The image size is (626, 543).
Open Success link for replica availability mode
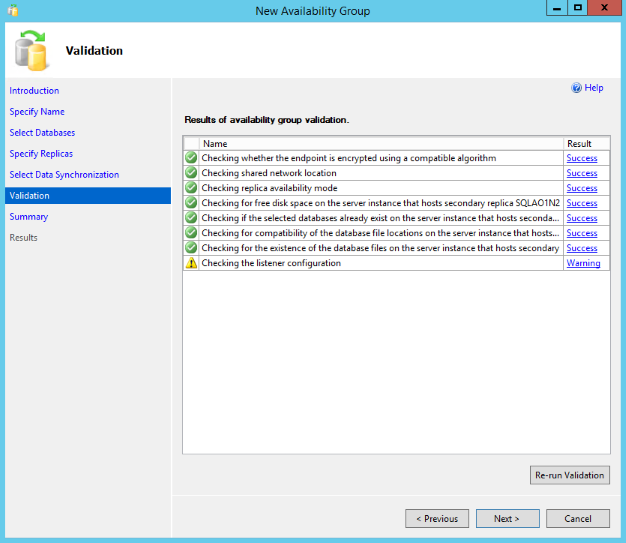point(582,188)
